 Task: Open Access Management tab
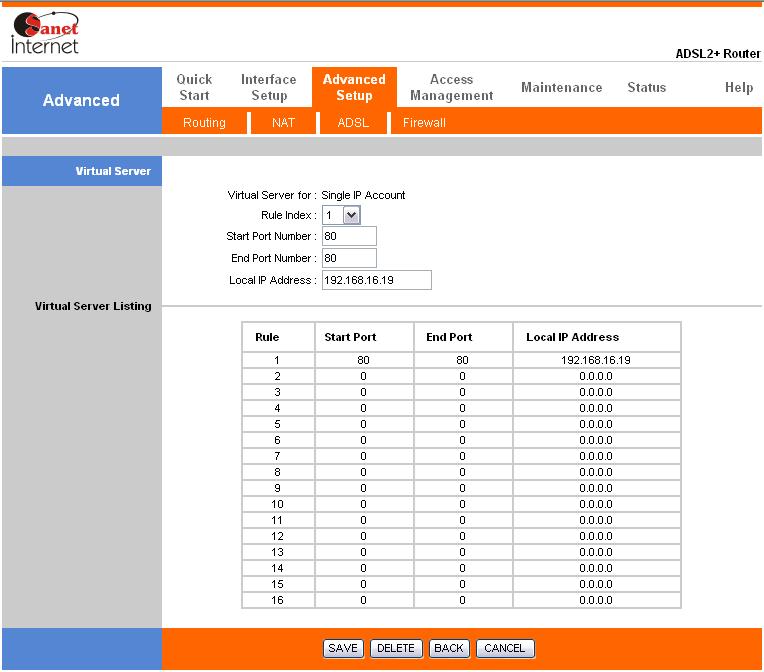coord(452,87)
